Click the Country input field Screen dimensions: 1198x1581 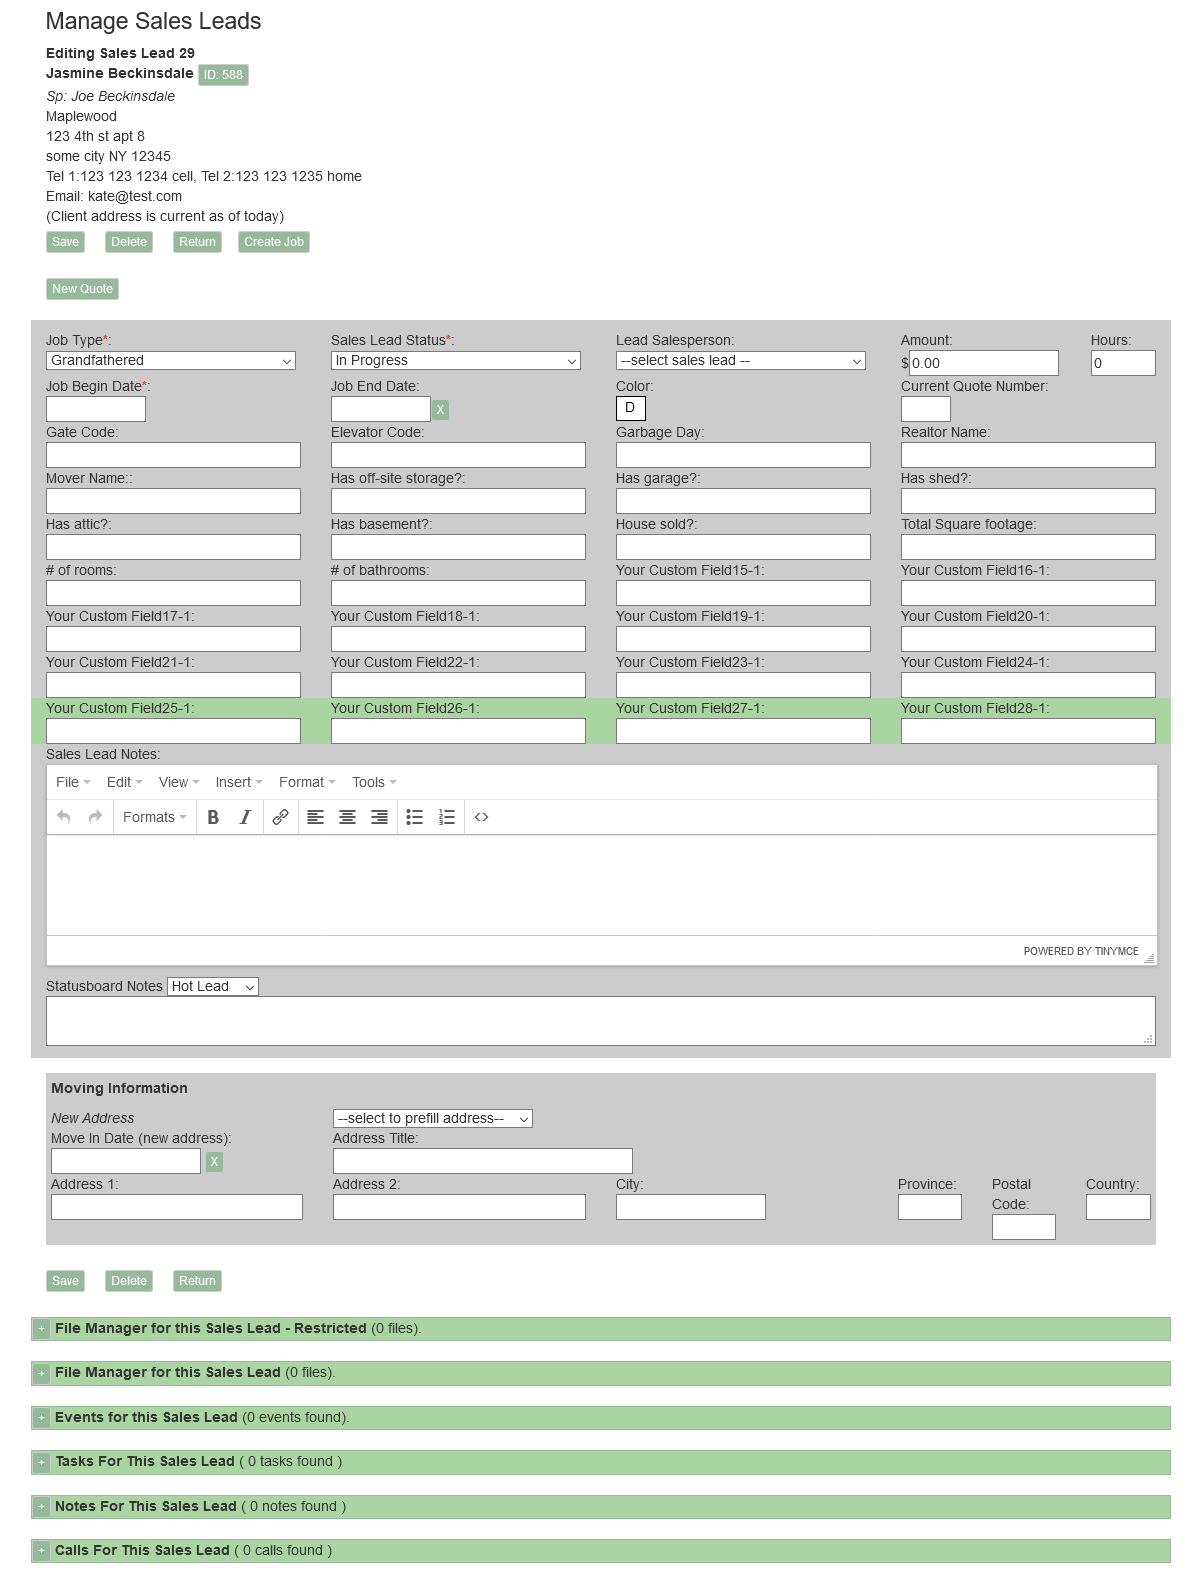click(1118, 1207)
